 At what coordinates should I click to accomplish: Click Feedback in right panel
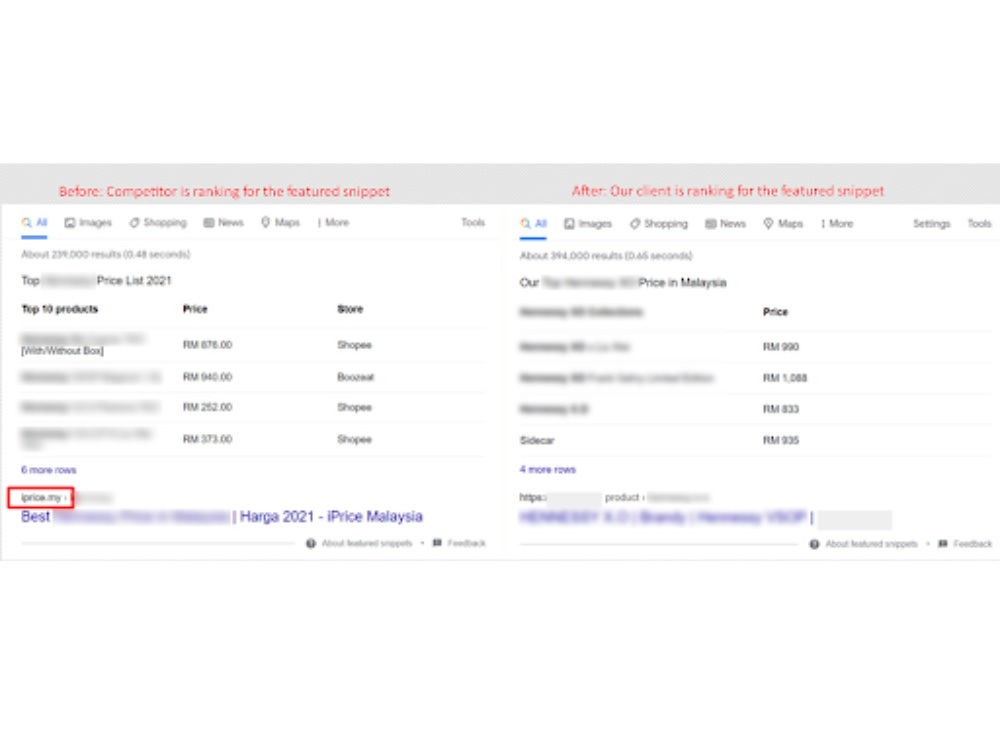click(x=973, y=544)
